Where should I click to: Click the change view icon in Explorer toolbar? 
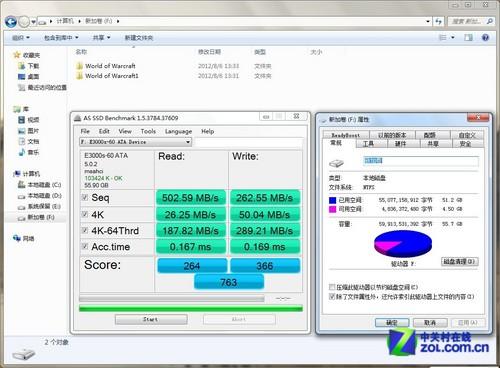click(443, 37)
